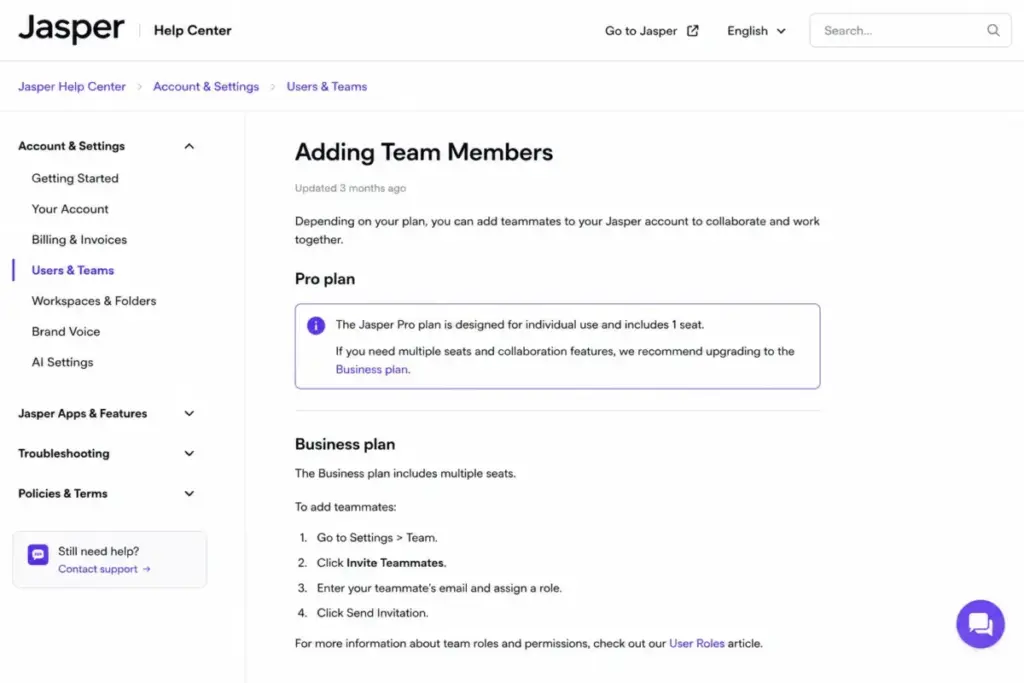Click Jasper Help Center breadcrumb

coord(72,86)
